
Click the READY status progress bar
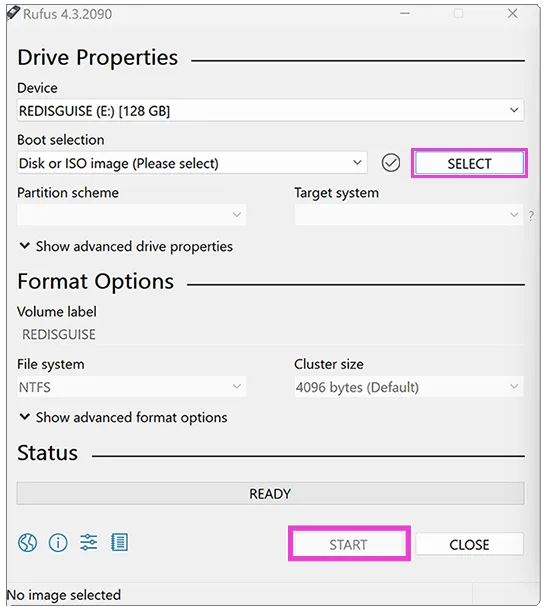click(270, 493)
